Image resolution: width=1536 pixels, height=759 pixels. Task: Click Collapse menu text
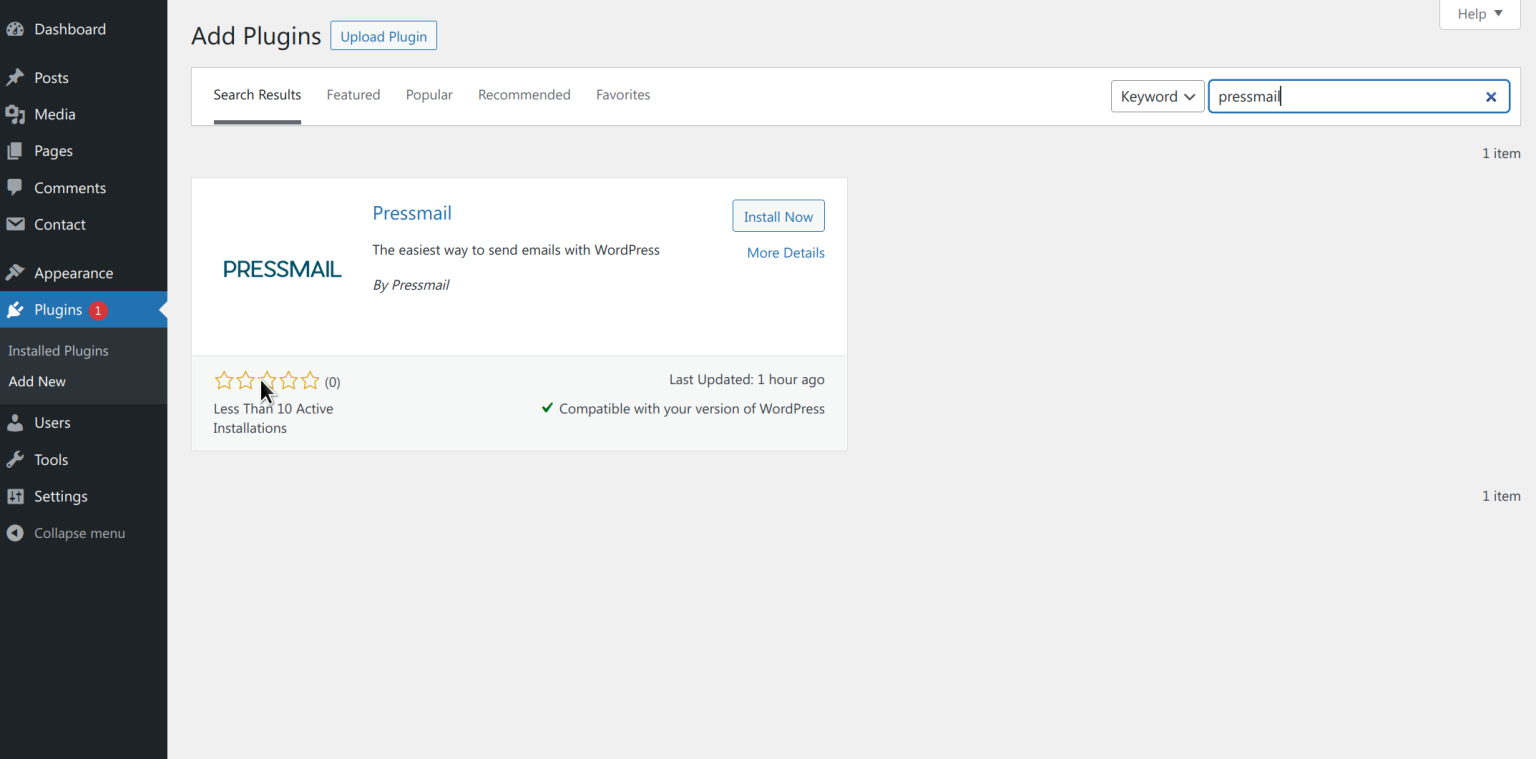pyautogui.click(x=79, y=533)
